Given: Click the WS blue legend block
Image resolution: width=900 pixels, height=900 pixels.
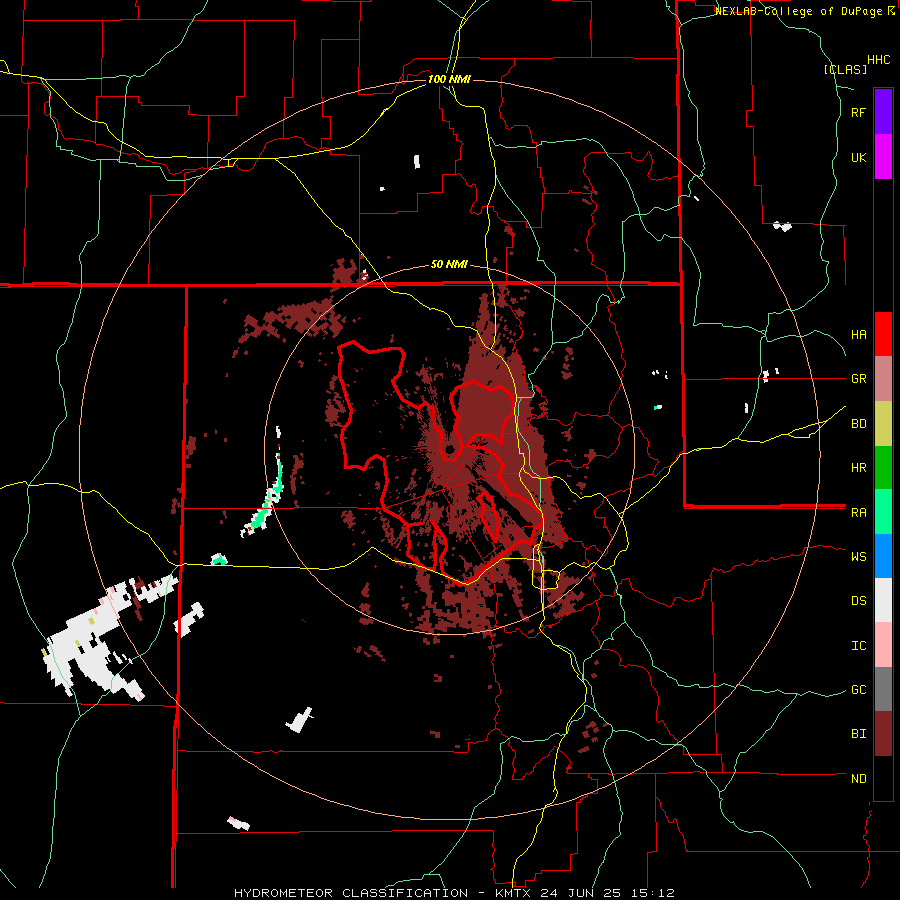Looking at the screenshot, I should click(x=883, y=556).
